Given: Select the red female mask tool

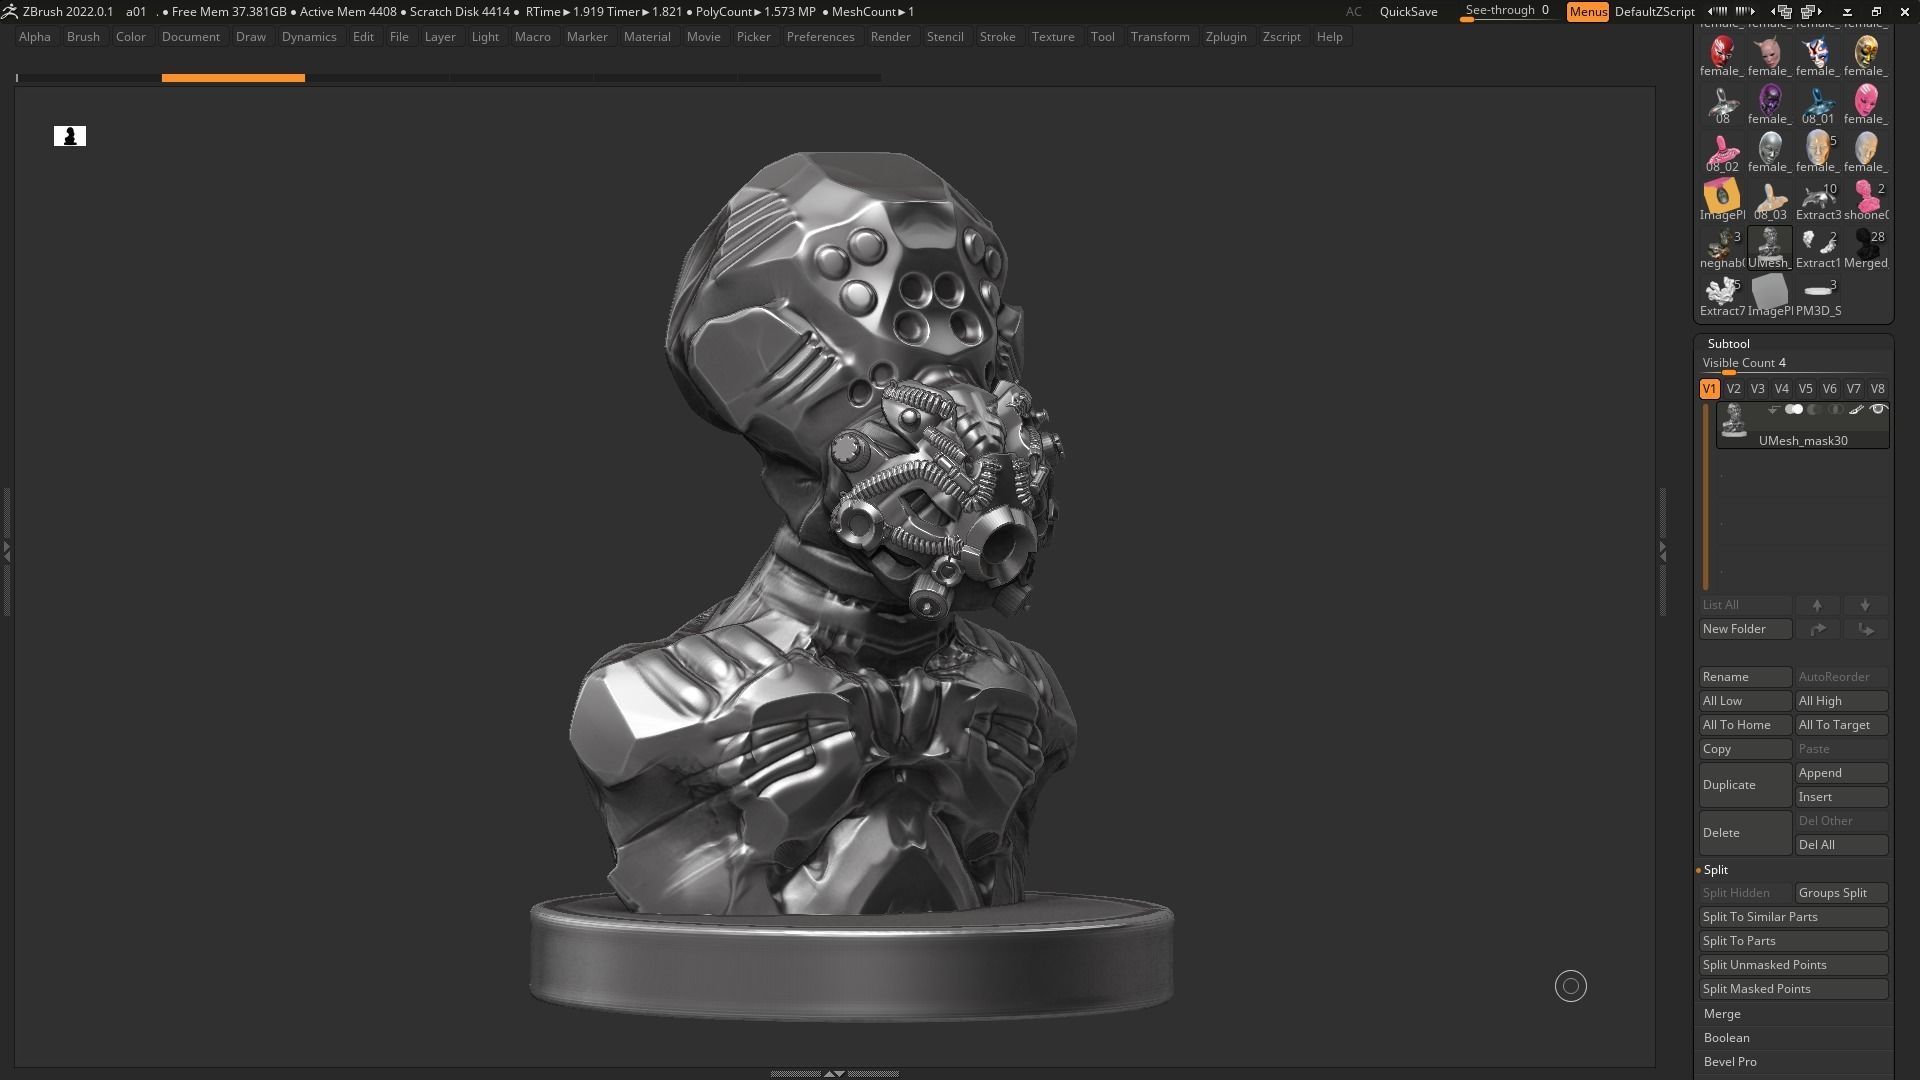Looking at the screenshot, I should tap(1722, 54).
